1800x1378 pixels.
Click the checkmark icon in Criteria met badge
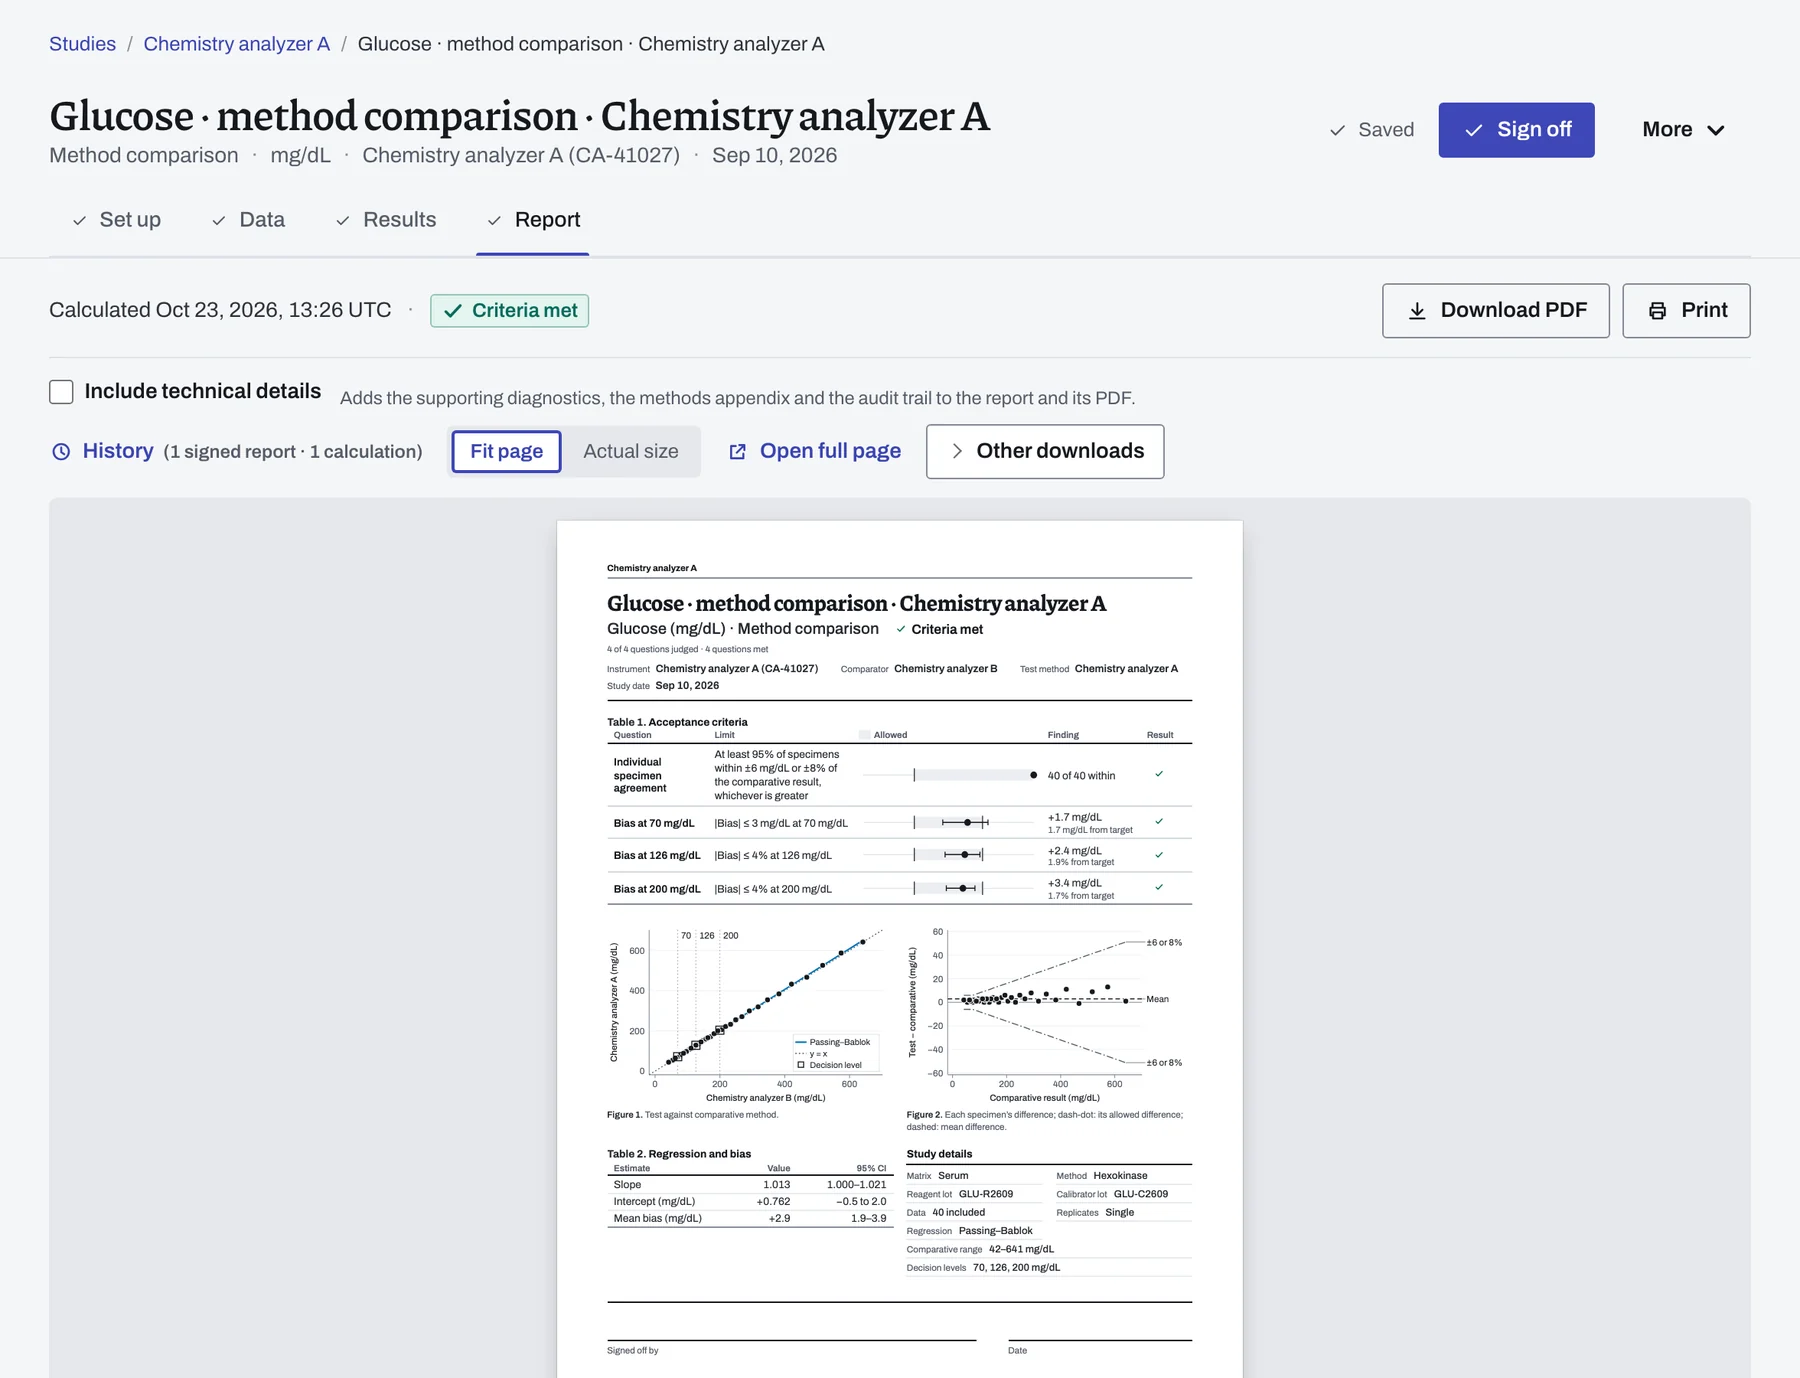[x=453, y=311]
